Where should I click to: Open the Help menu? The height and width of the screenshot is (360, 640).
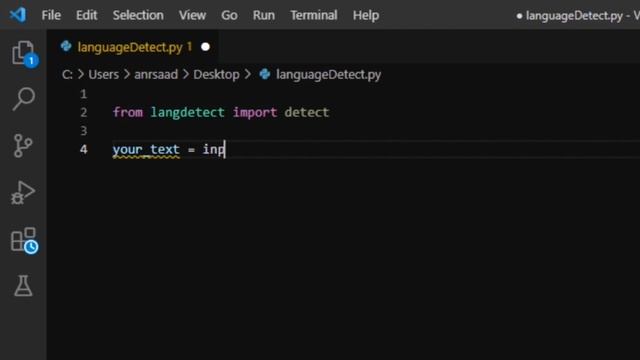coord(366,16)
